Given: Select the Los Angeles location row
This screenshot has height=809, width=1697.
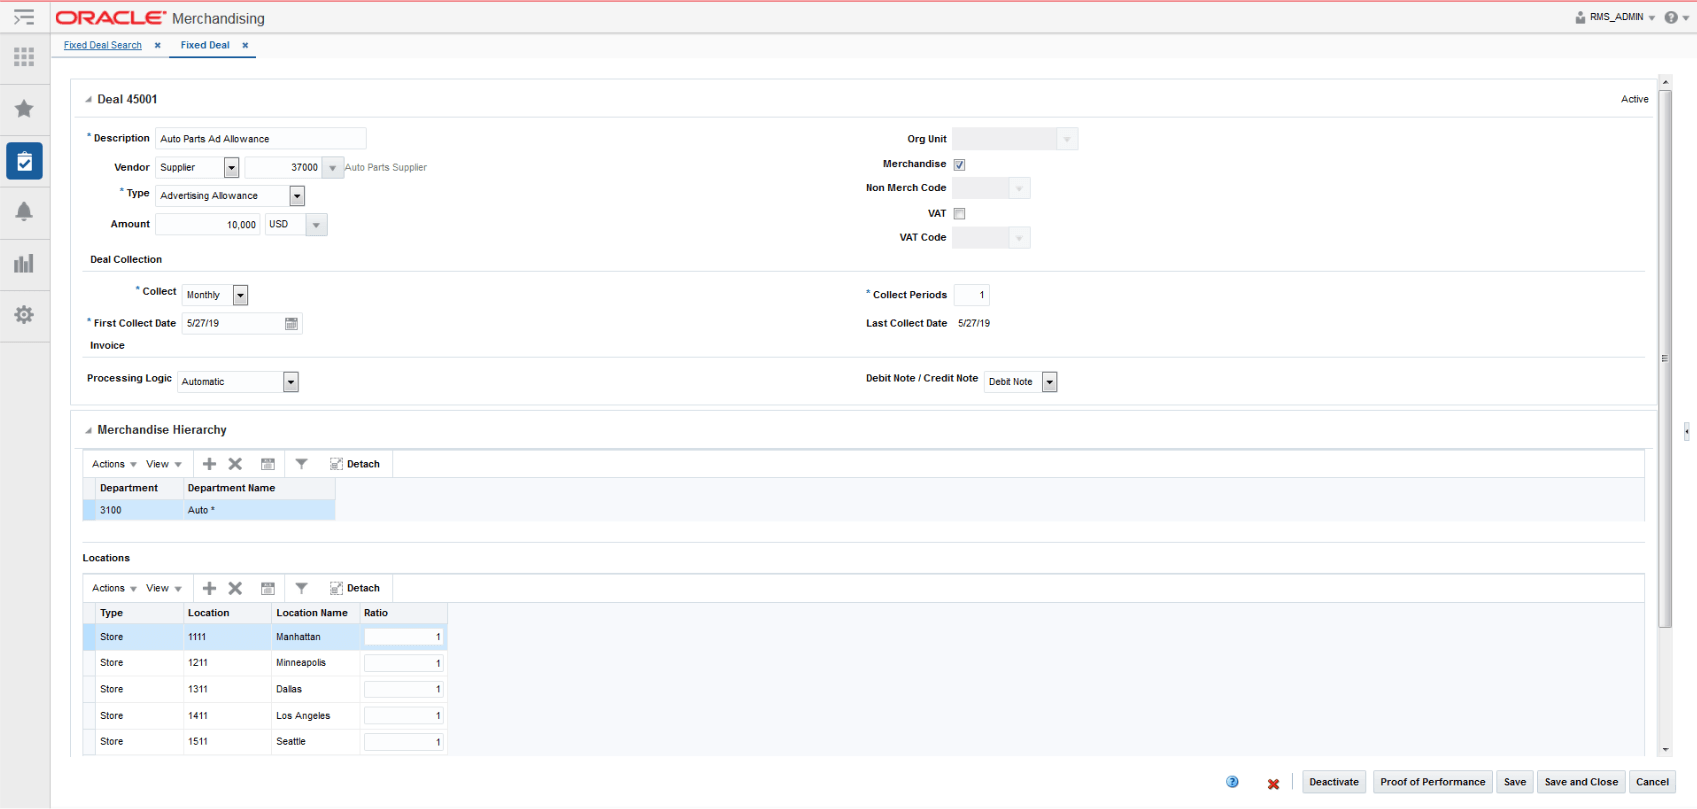Looking at the screenshot, I should [265, 716].
